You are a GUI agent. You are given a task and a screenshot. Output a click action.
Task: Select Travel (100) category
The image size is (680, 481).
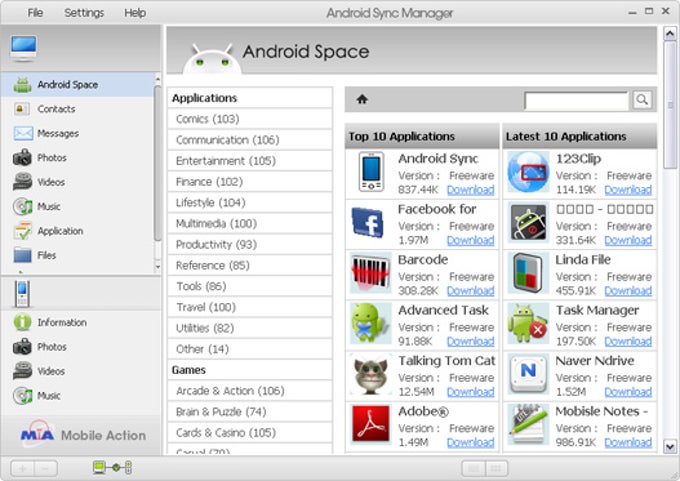tap(250, 307)
